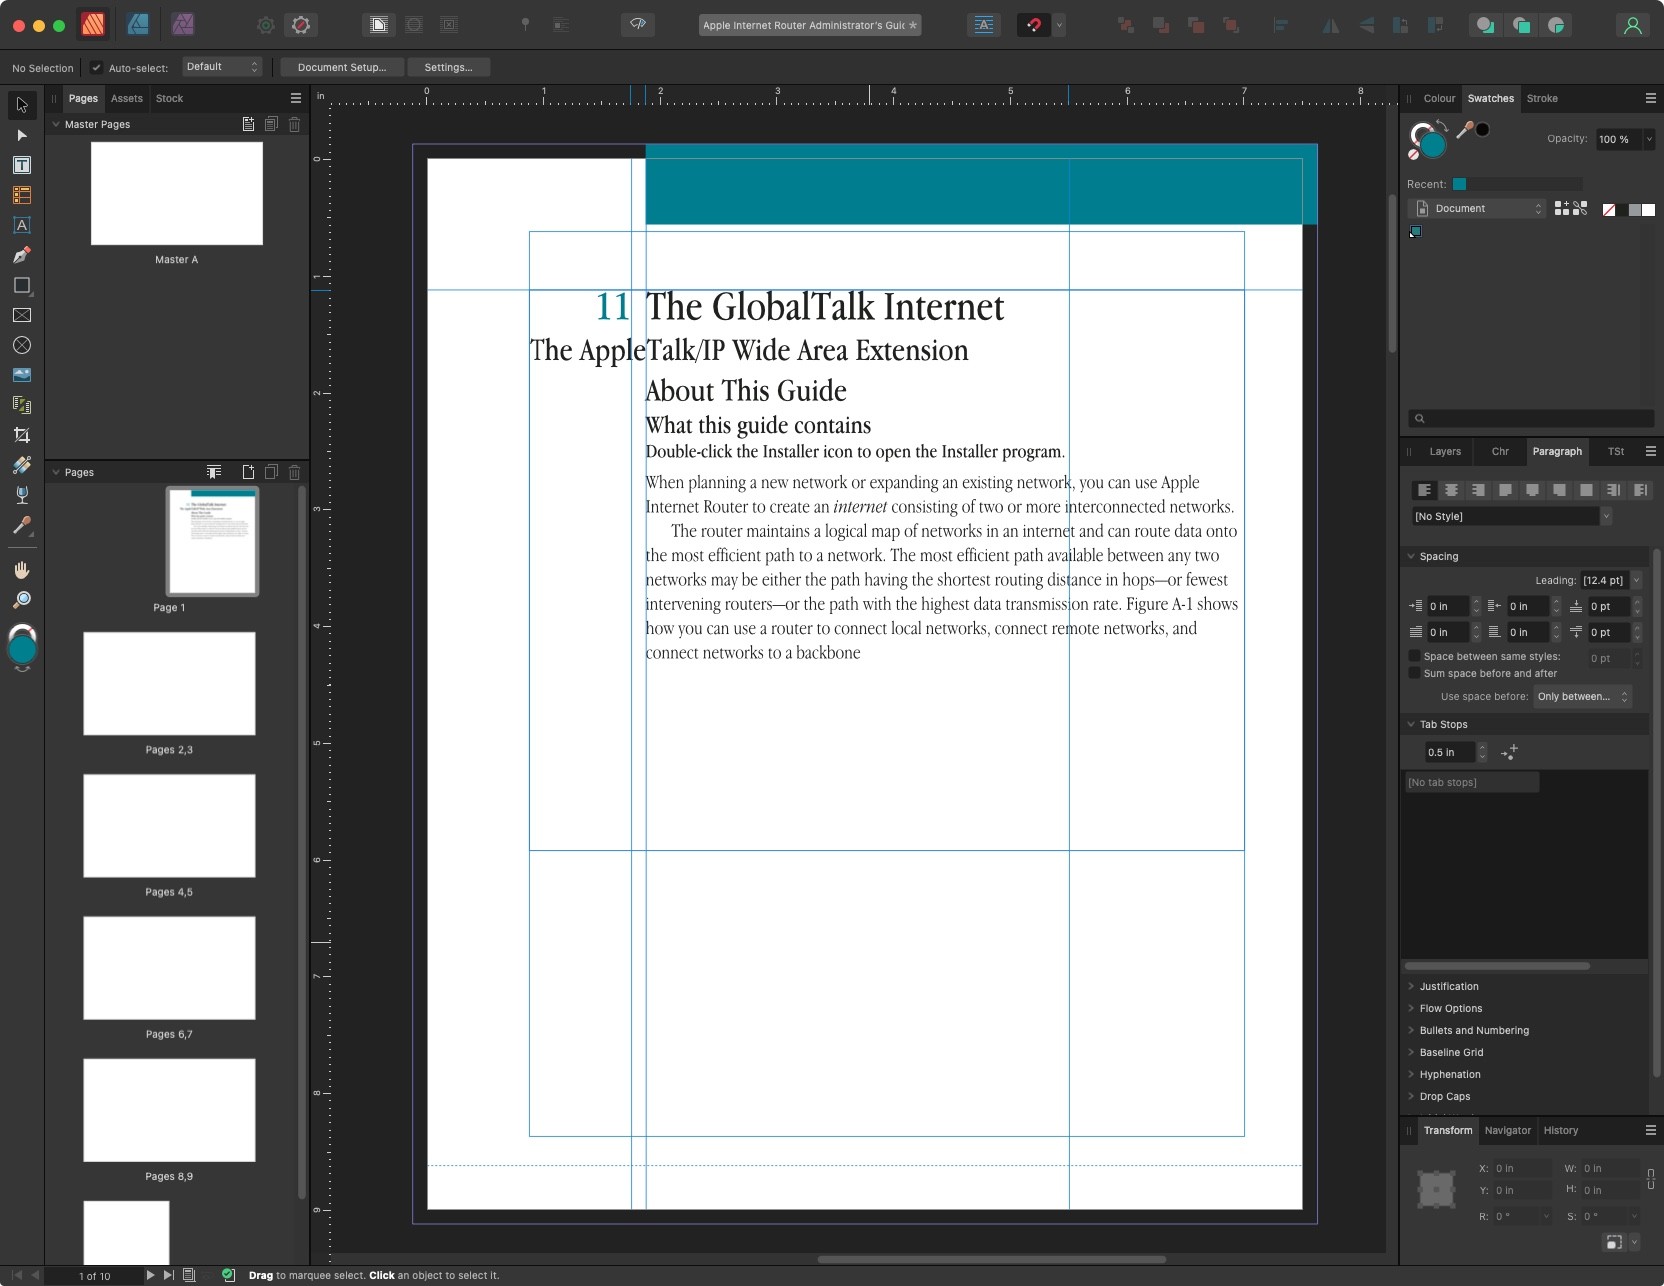This screenshot has width=1664, height=1286.
Task: Select the Colour Picker tool
Action: tap(22, 525)
